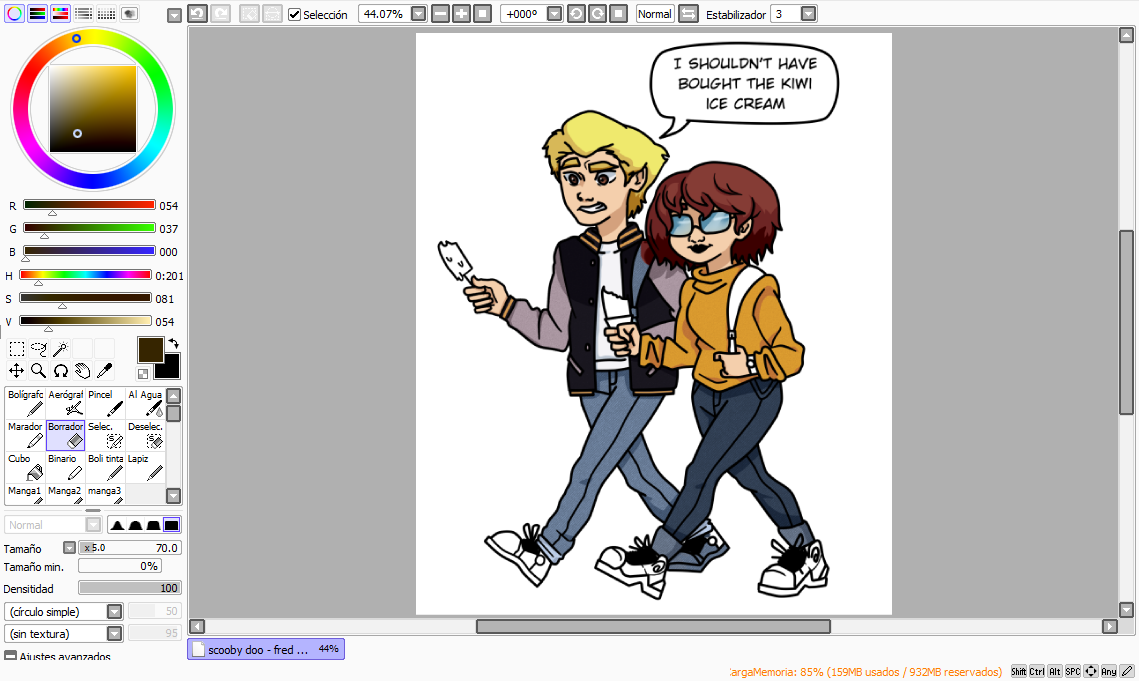Toggle the RGB sliders panel icon
Image resolution: width=1139 pixels, height=681 pixels.
37,14
